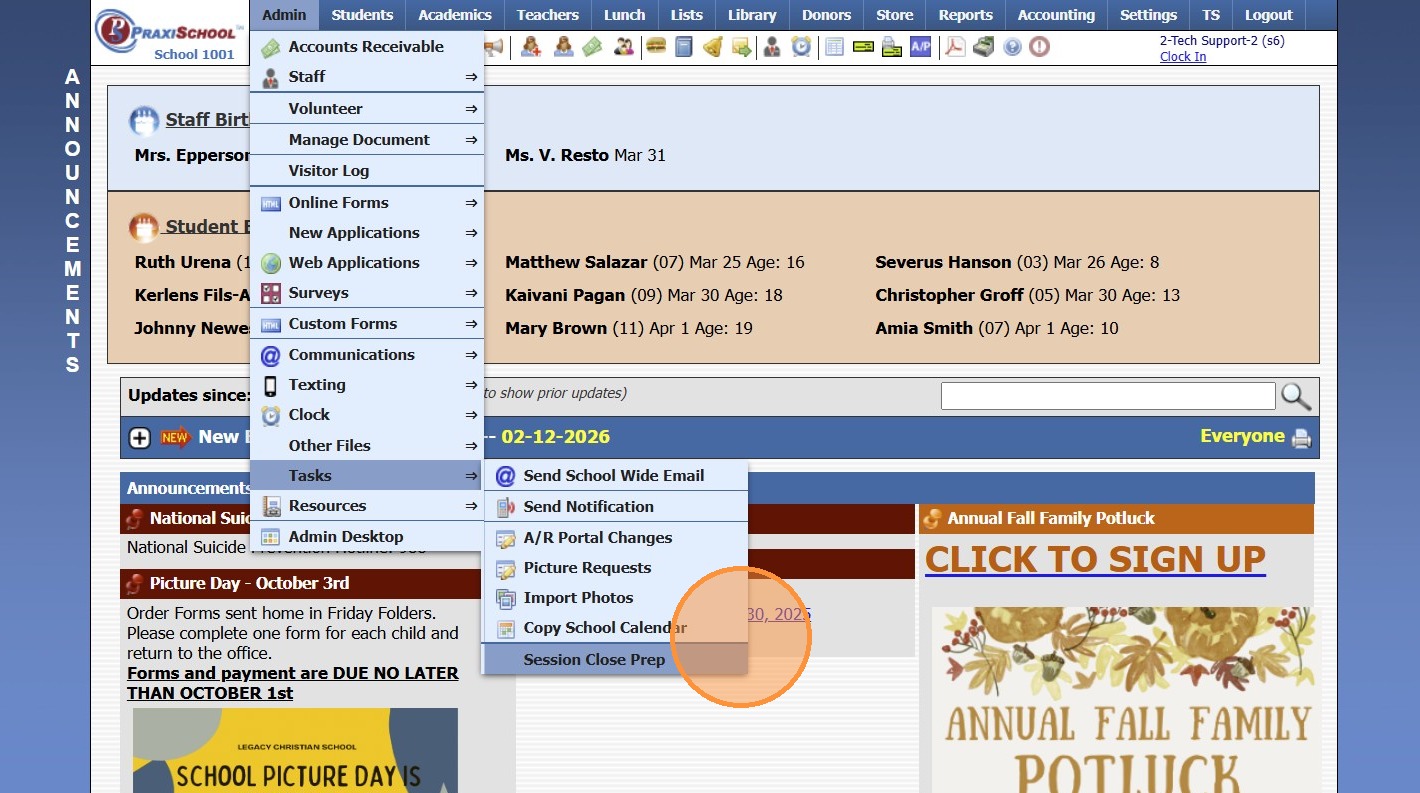Select Accounts Receivable from Admin menu

click(367, 47)
